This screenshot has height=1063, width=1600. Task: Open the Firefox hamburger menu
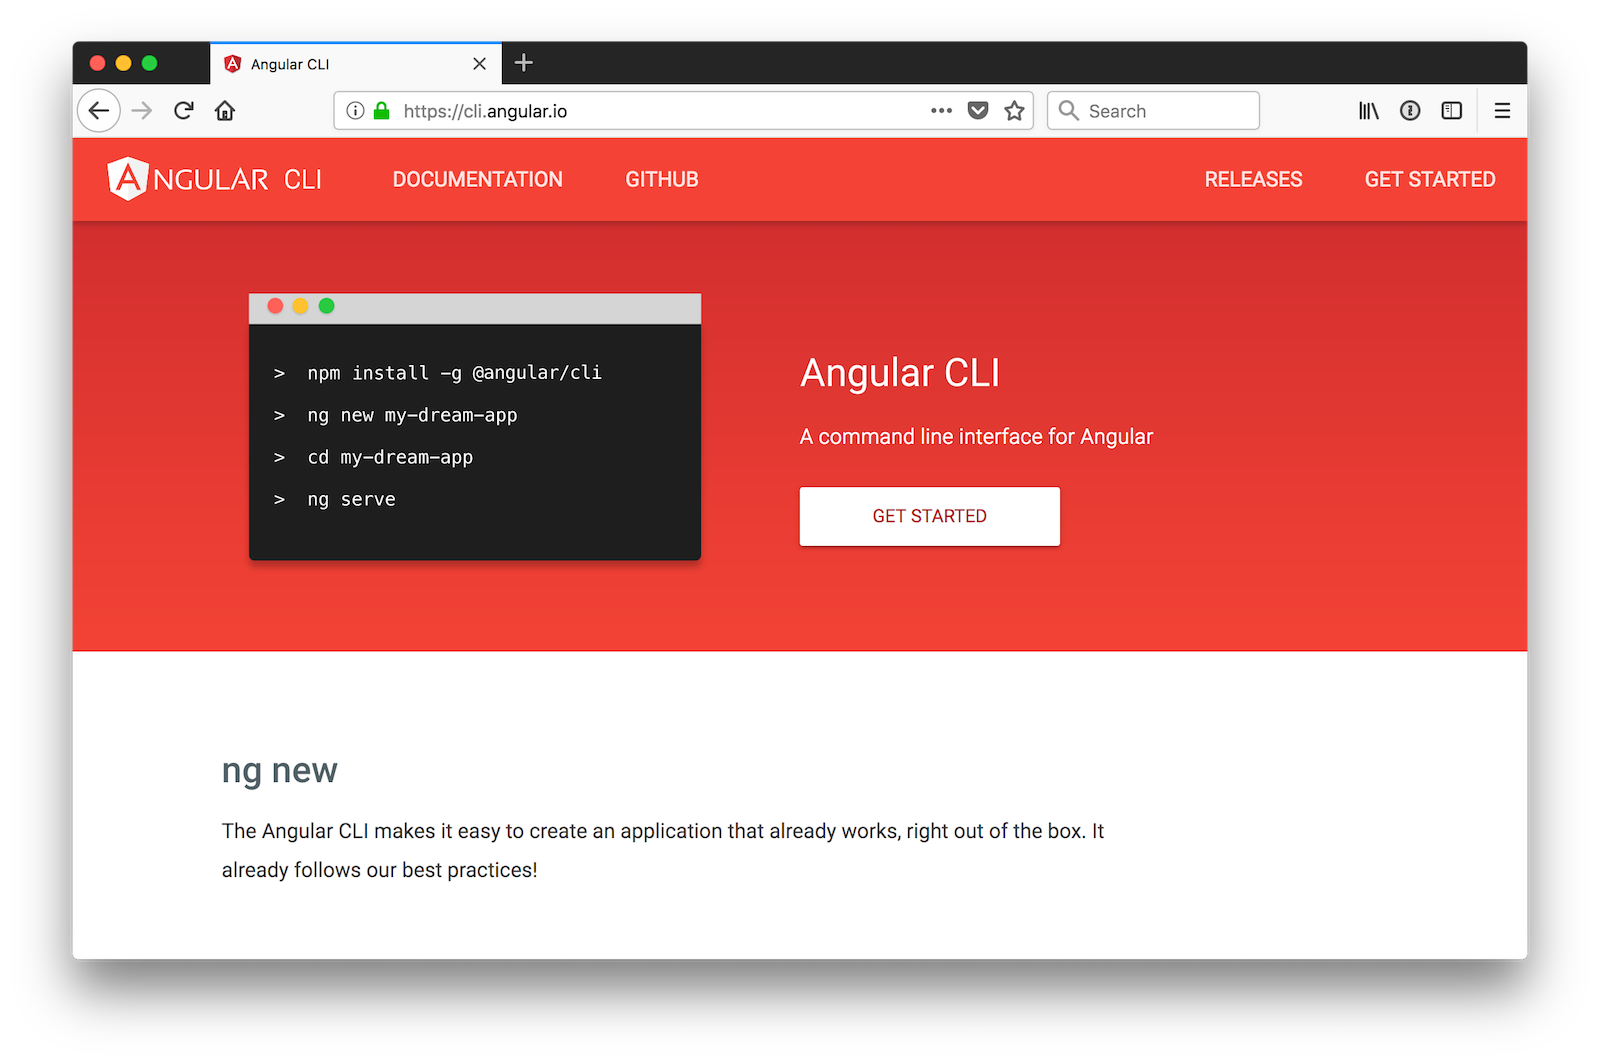point(1502,111)
